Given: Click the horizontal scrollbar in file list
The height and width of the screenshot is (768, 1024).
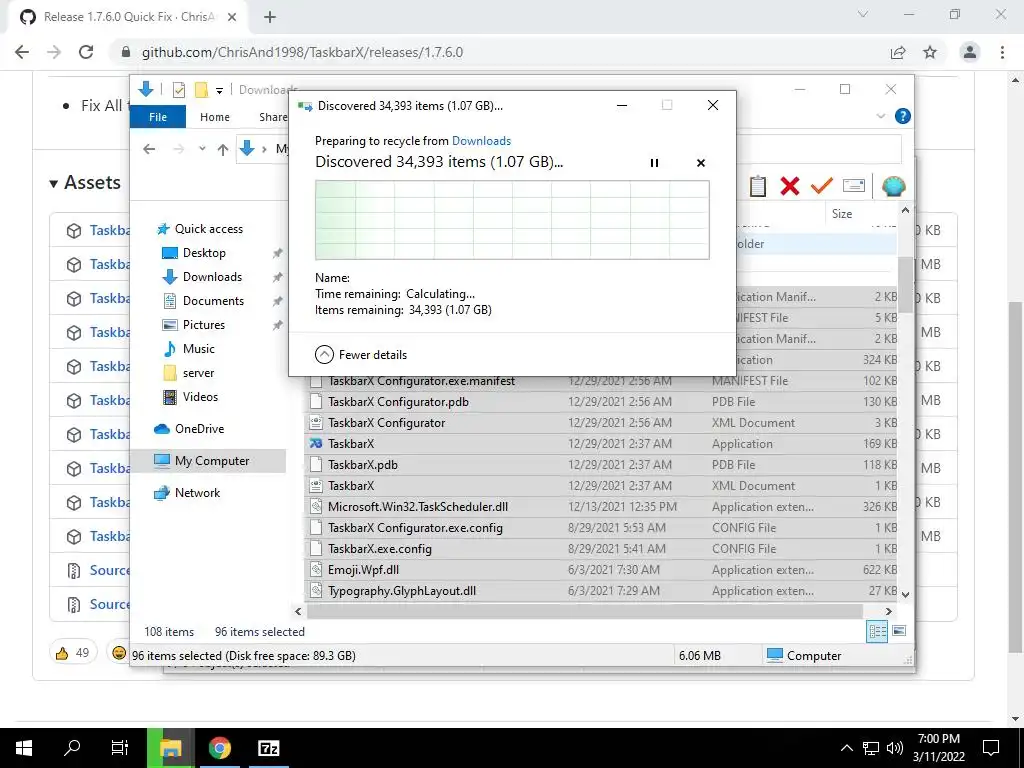Looking at the screenshot, I should tap(584, 612).
